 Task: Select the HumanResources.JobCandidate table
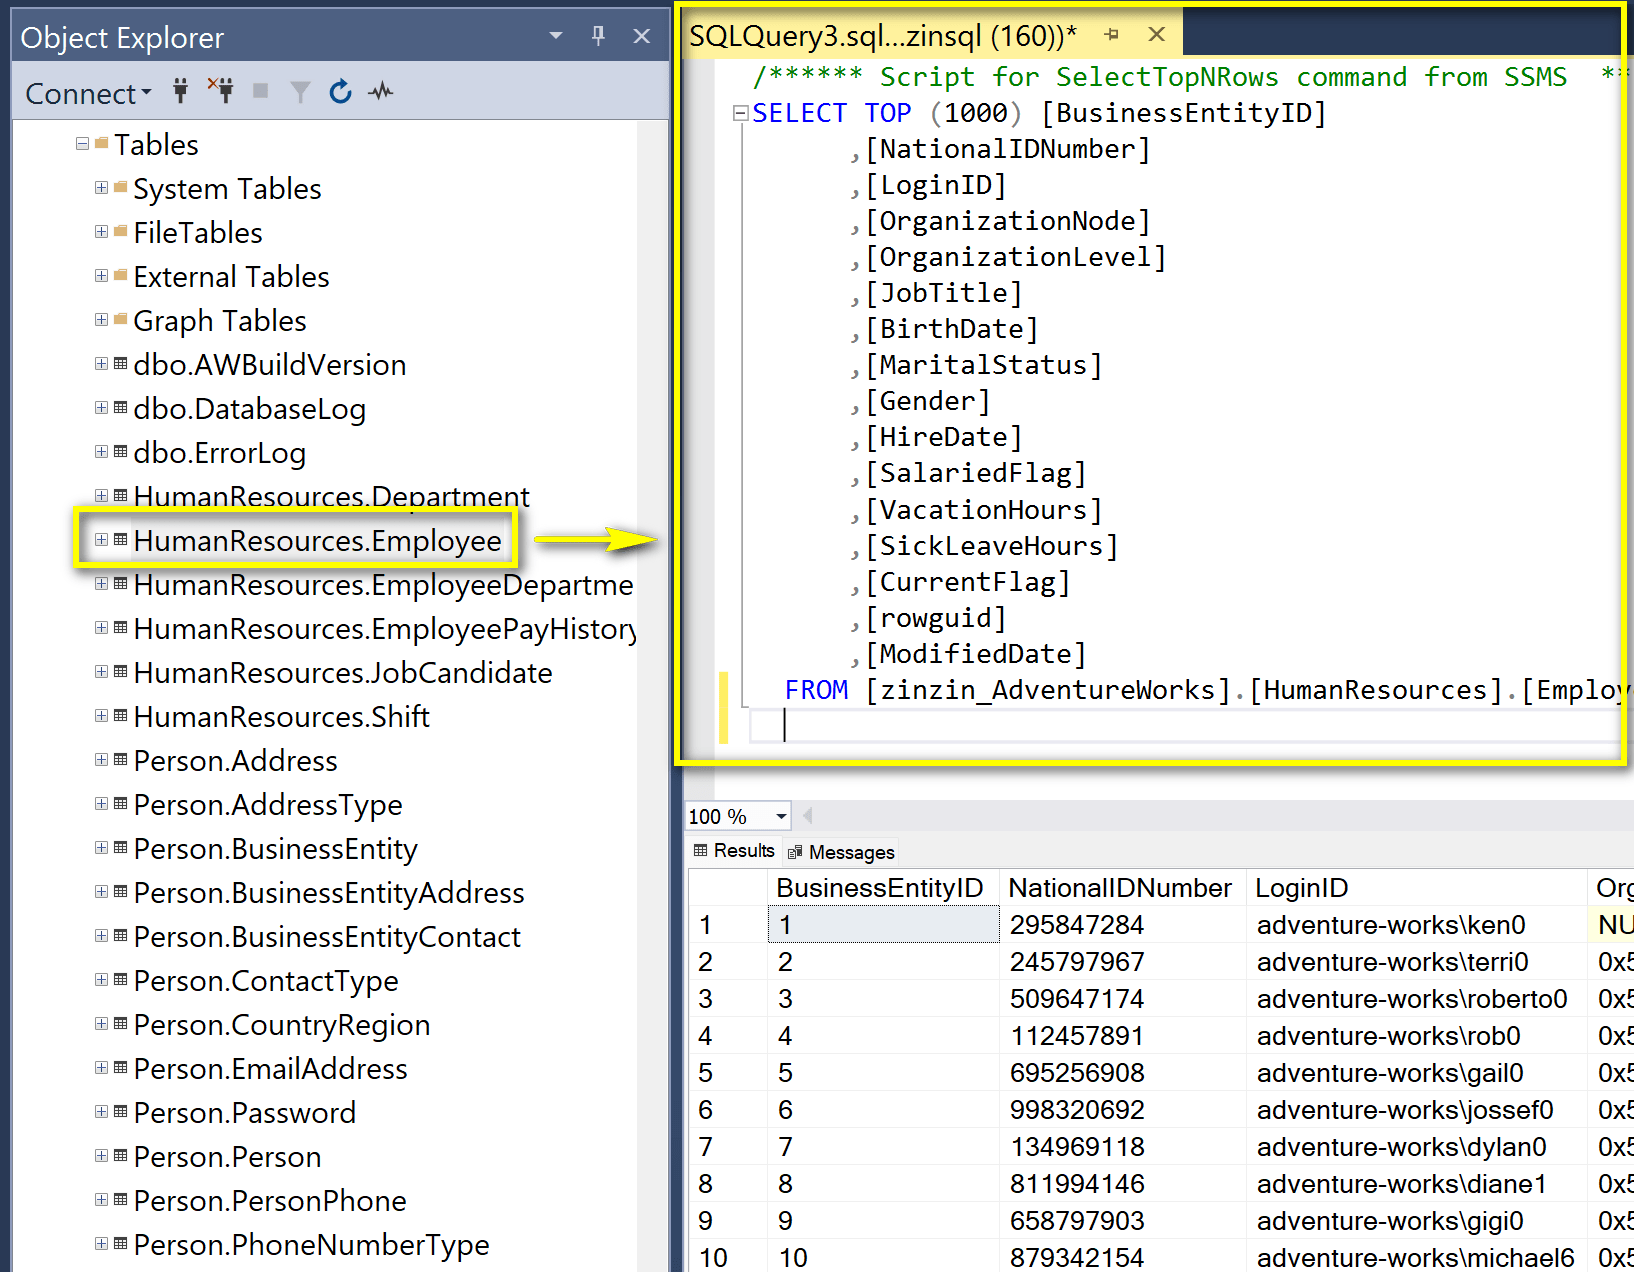(343, 673)
